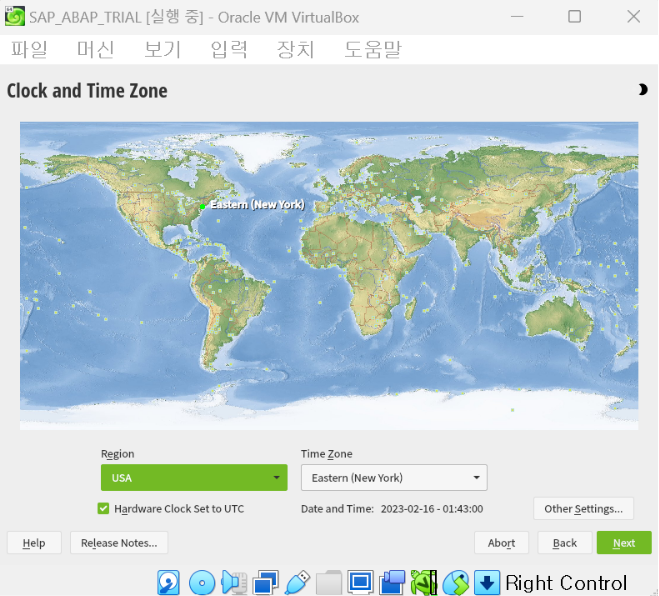Click the hard disk activity status icon
Image resolution: width=659 pixels, height=596 pixels.
169,583
